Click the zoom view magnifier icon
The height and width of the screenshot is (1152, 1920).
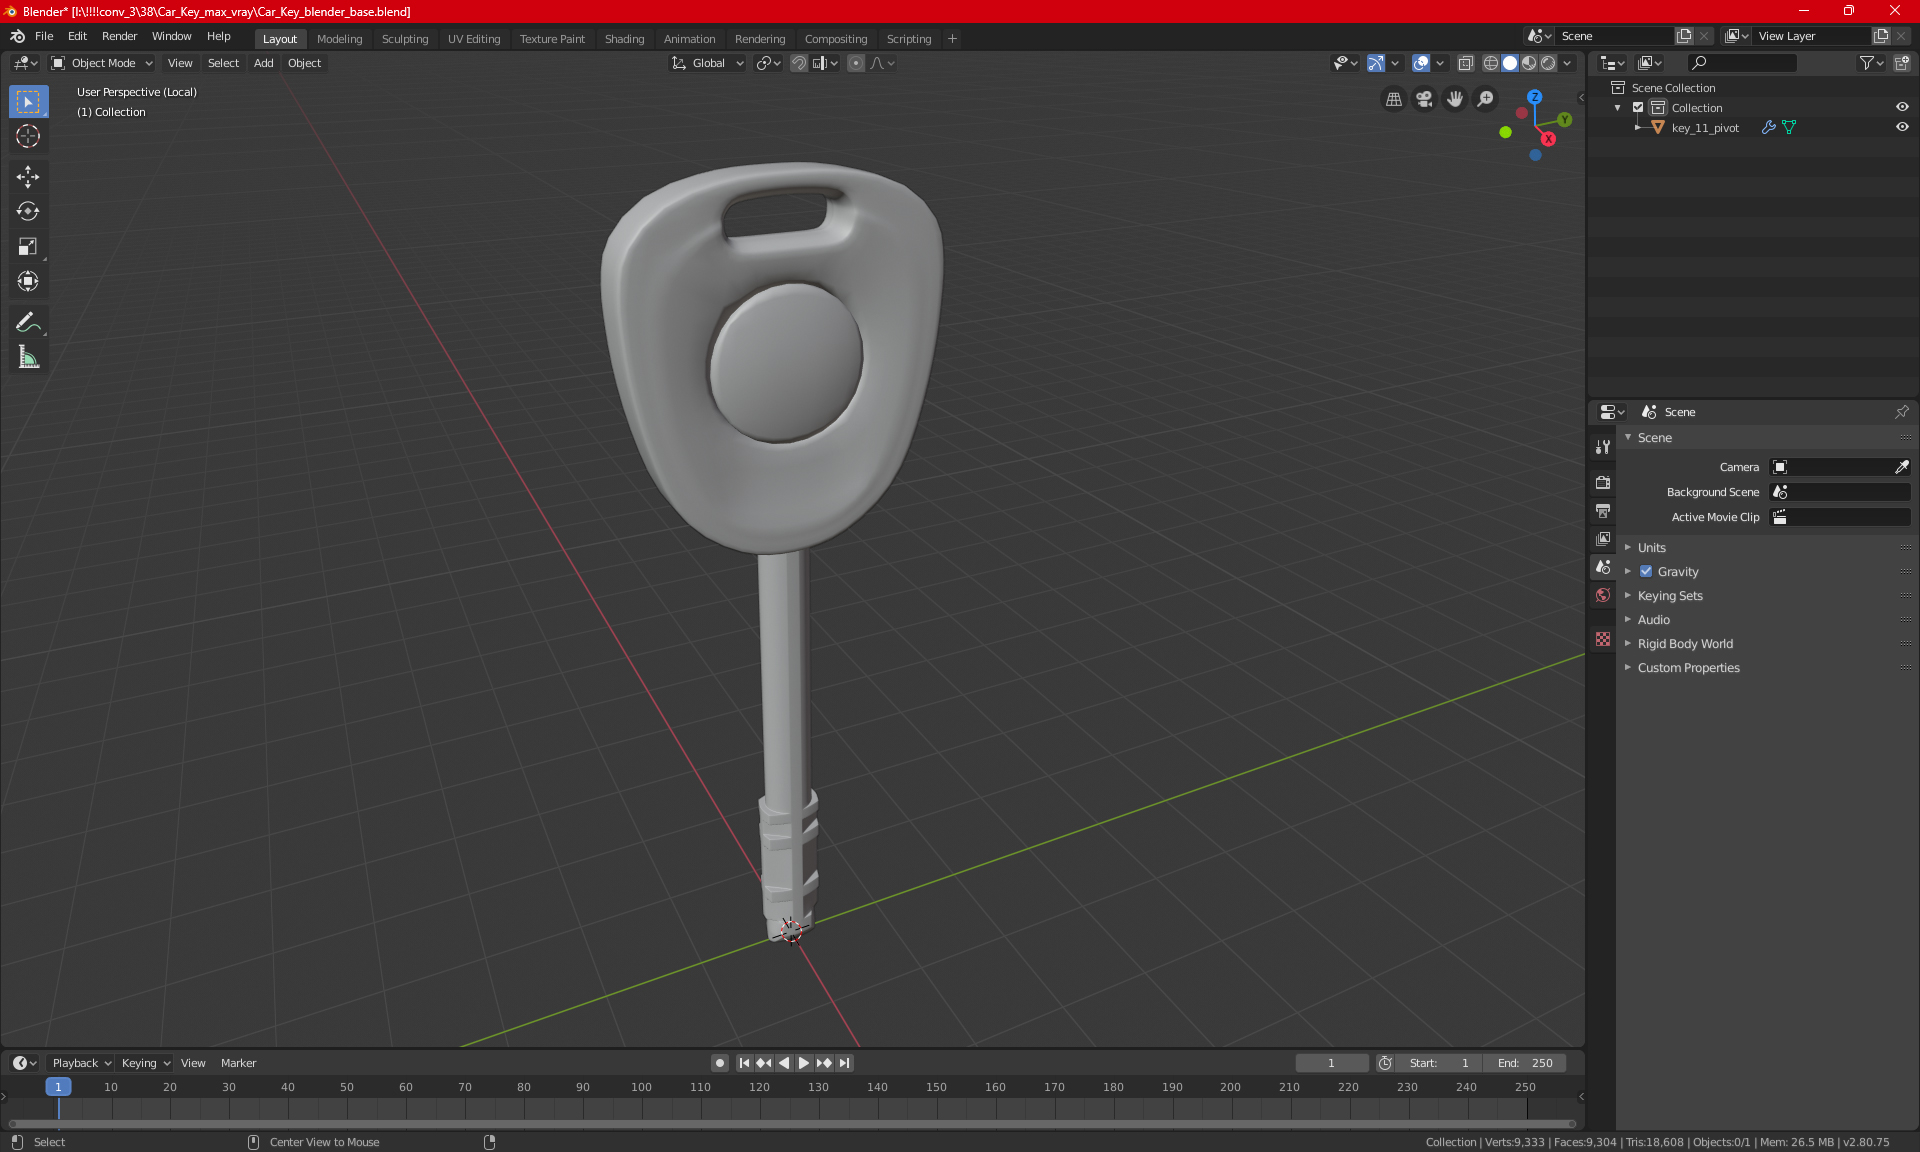click(x=1486, y=99)
